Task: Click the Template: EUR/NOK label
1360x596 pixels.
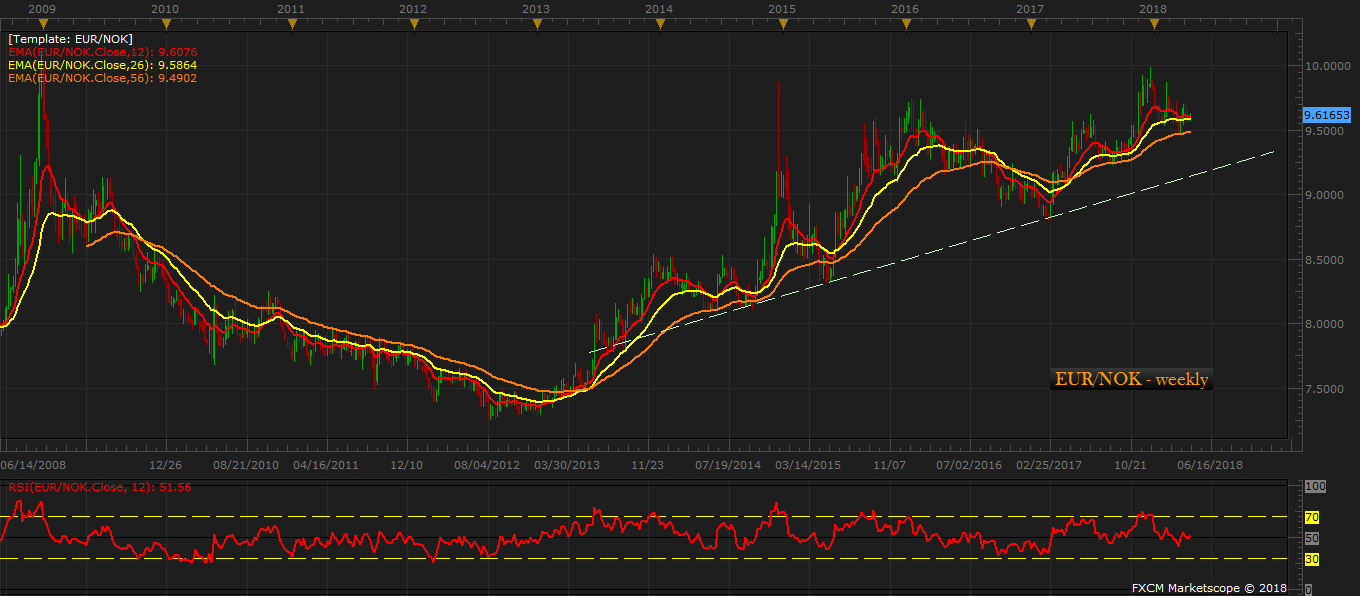Action: pos(70,38)
